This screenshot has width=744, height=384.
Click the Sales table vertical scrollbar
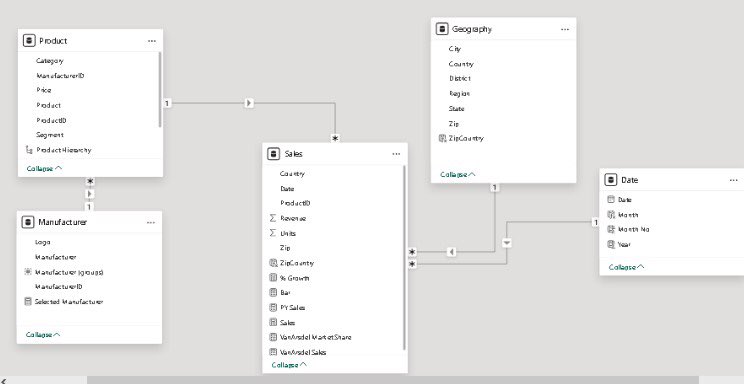pyautogui.click(x=405, y=258)
